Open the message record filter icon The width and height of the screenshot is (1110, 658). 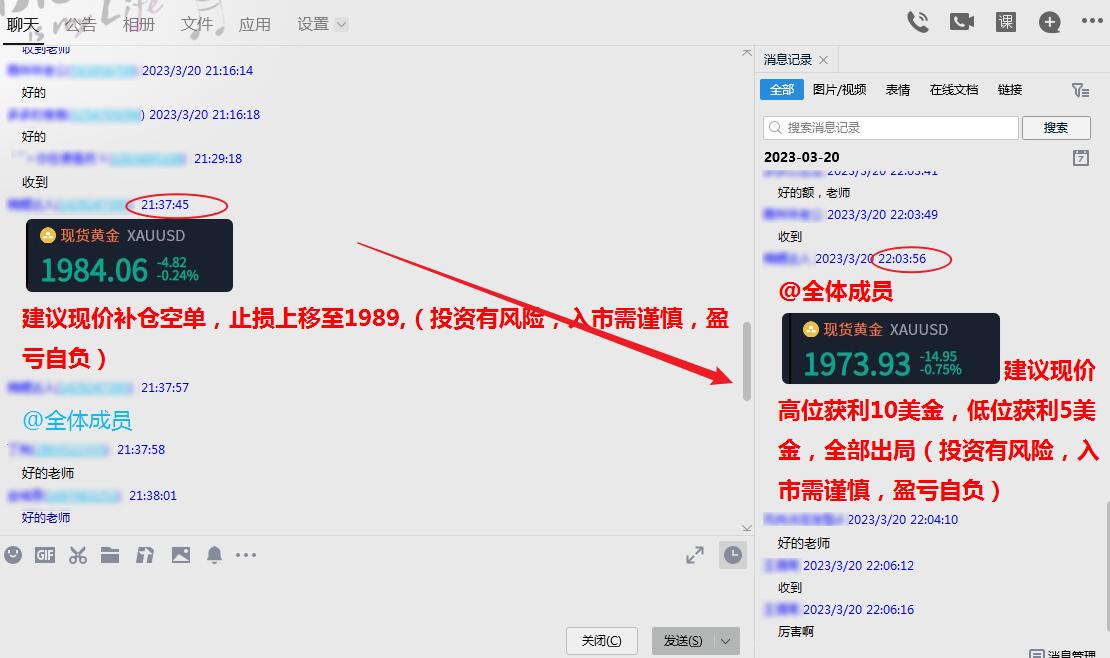tap(1080, 90)
